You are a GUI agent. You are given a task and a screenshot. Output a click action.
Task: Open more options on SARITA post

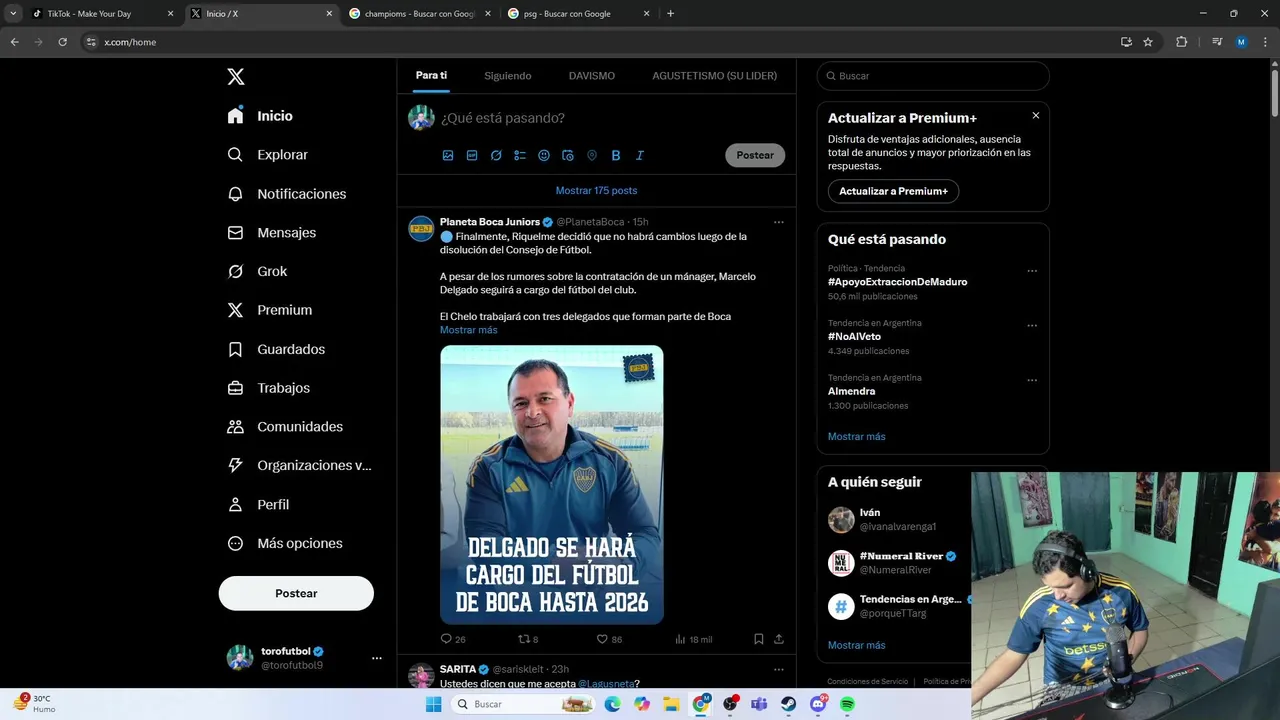pos(779,669)
